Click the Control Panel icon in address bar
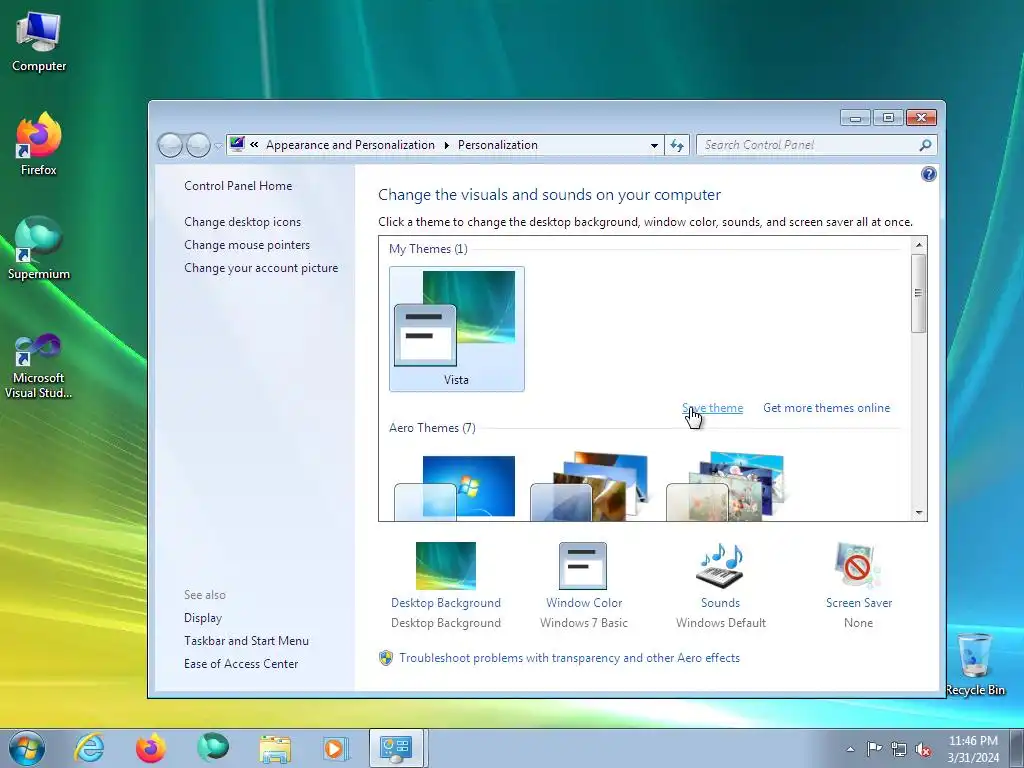 (237, 144)
